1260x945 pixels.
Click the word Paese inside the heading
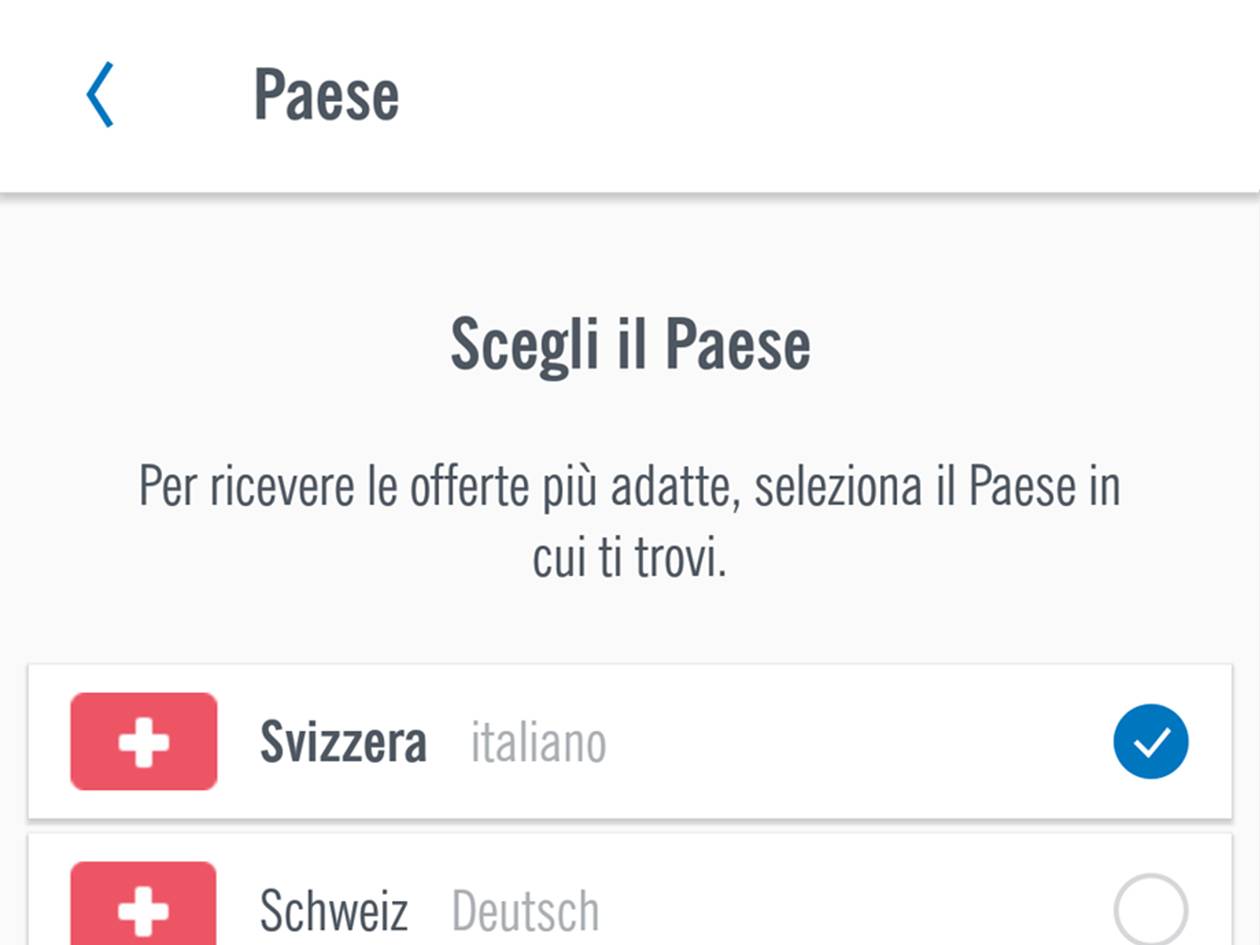pos(738,345)
